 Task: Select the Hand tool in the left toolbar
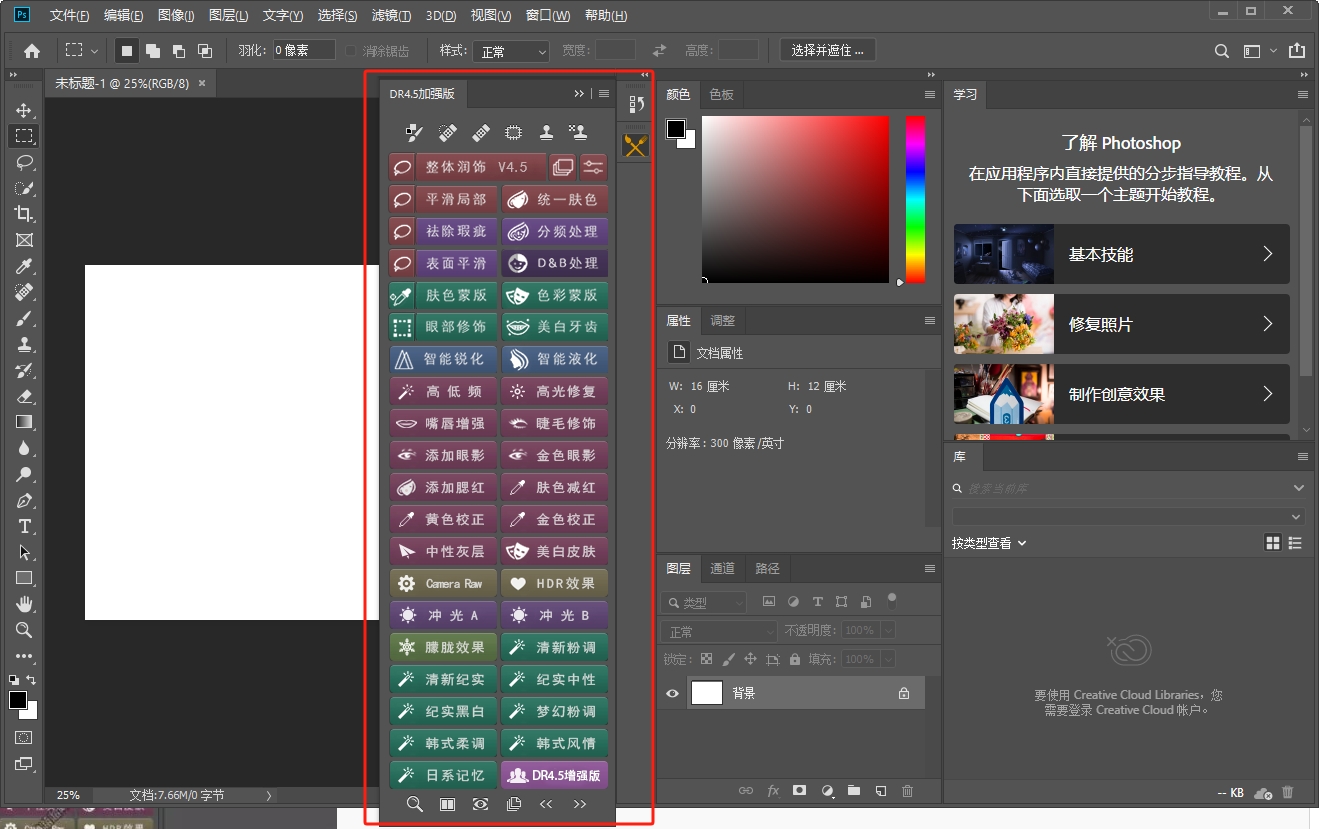click(23, 605)
